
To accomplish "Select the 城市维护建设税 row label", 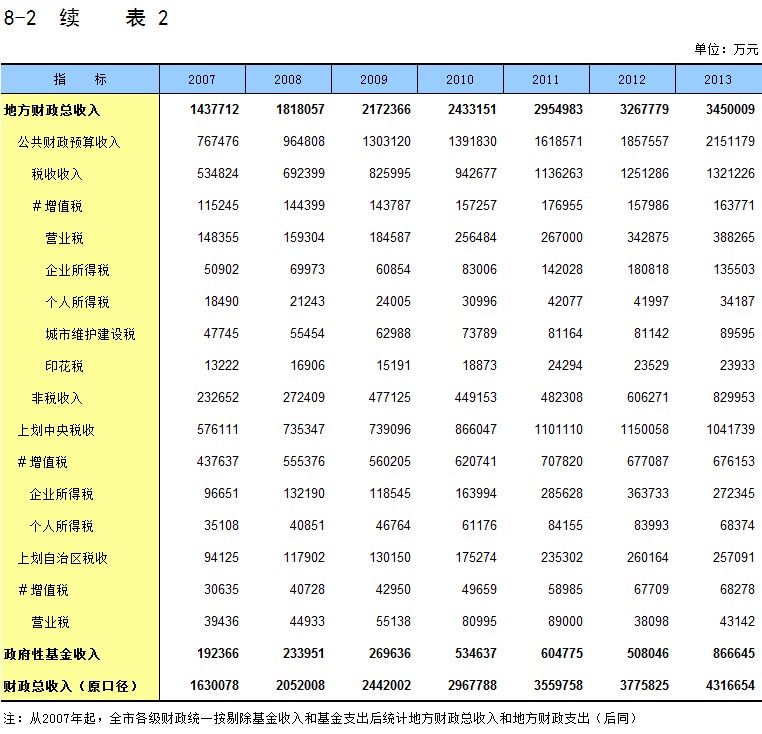I will tap(90, 334).
